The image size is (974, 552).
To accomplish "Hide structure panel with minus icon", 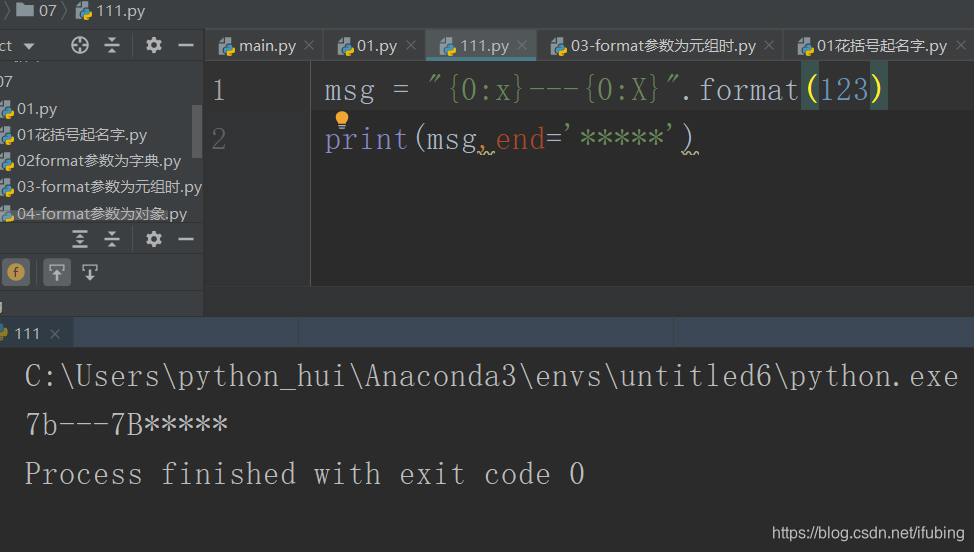I will 186,239.
